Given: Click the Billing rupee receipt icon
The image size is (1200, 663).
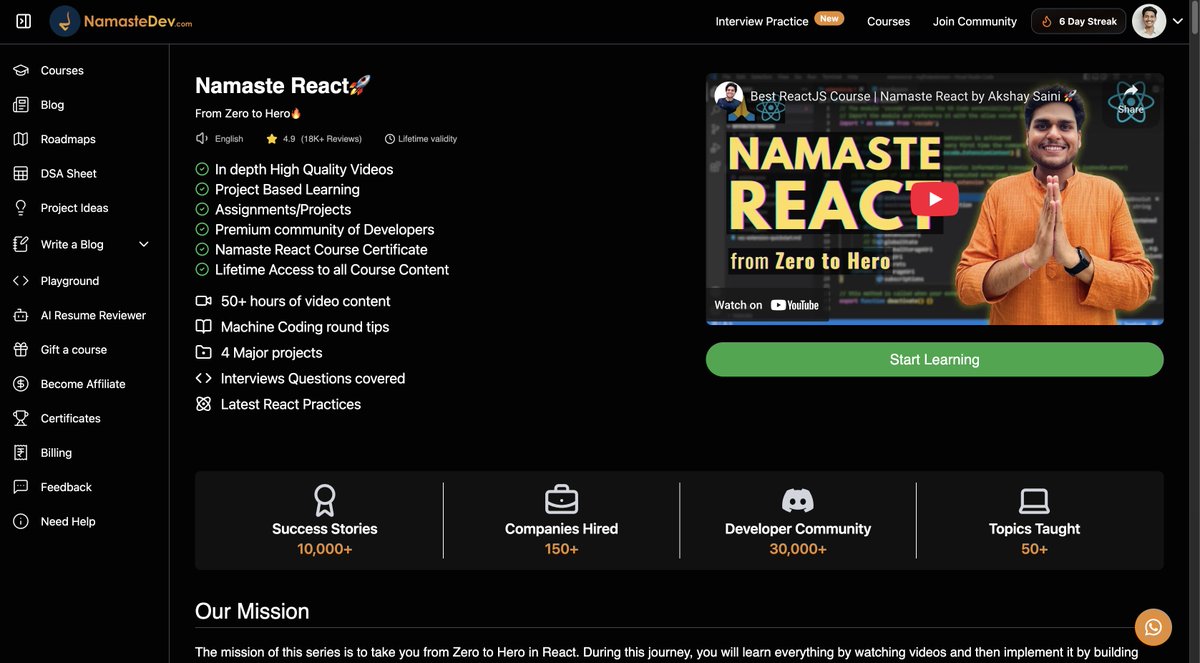Looking at the screenshot, I should click(21, 453).
